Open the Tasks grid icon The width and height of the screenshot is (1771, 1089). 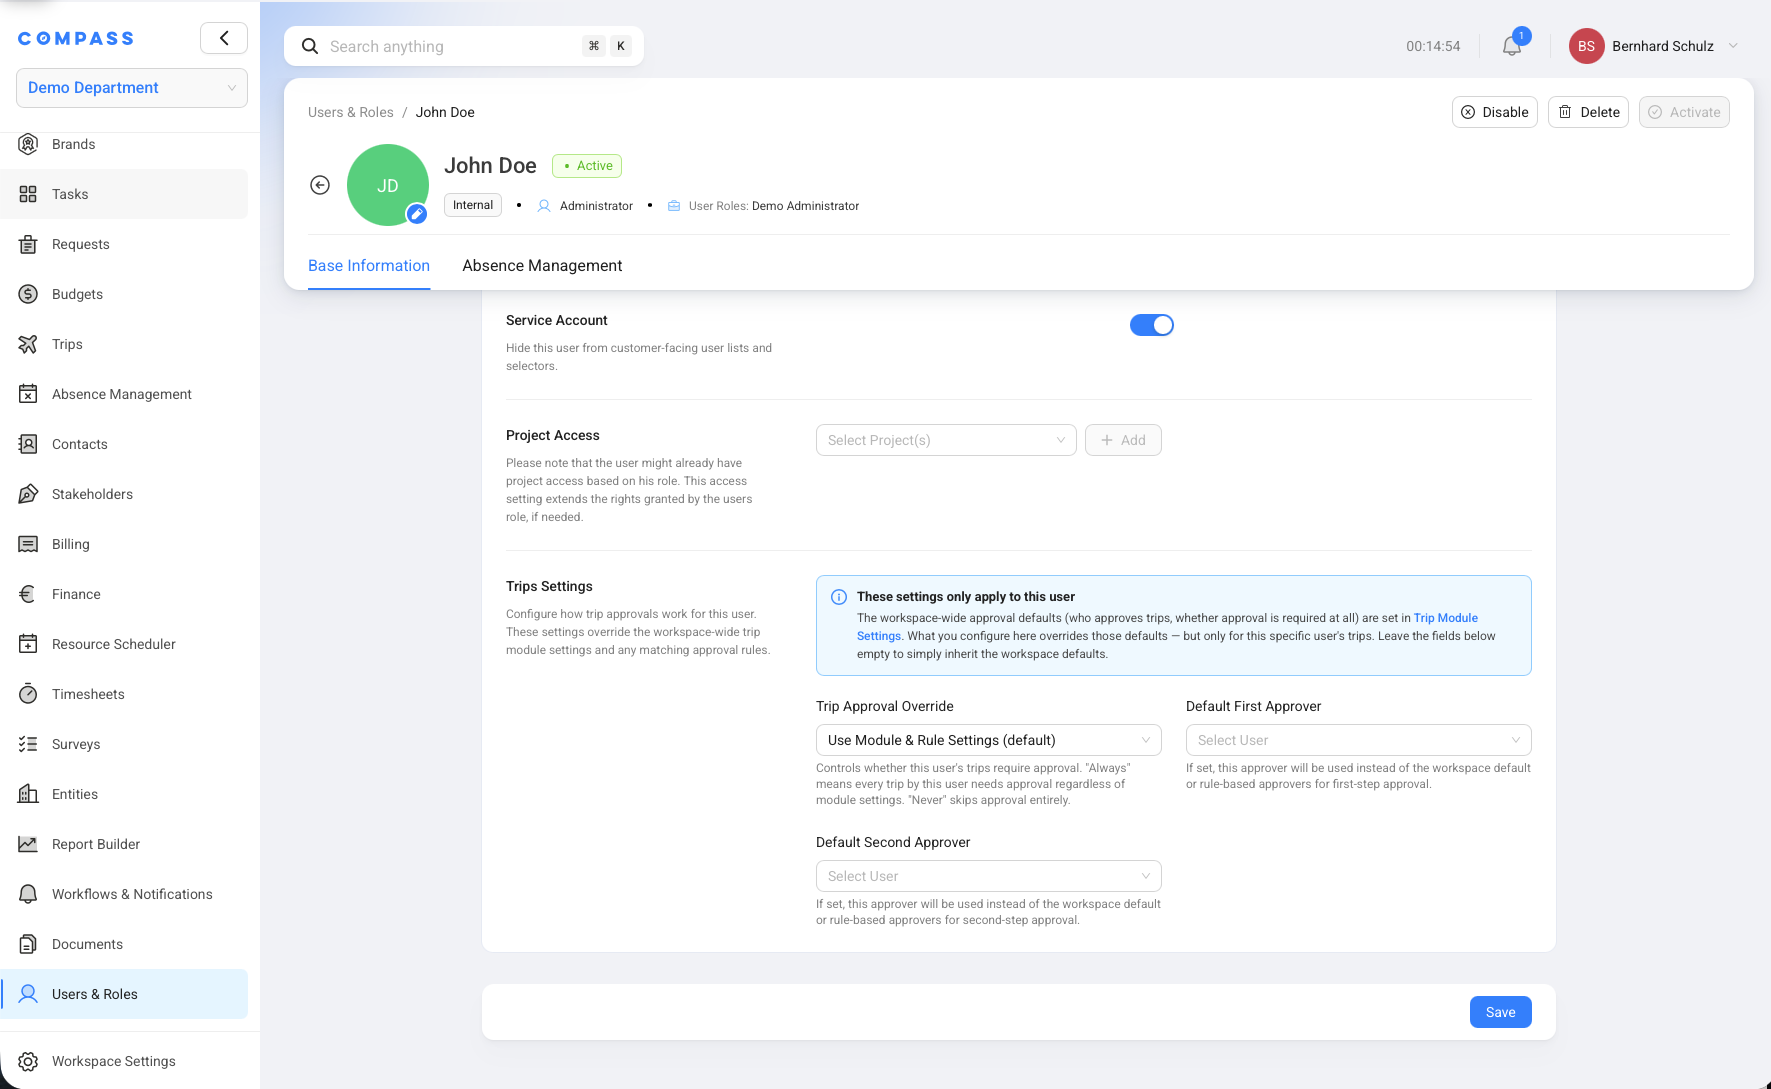tap(28, 194)
